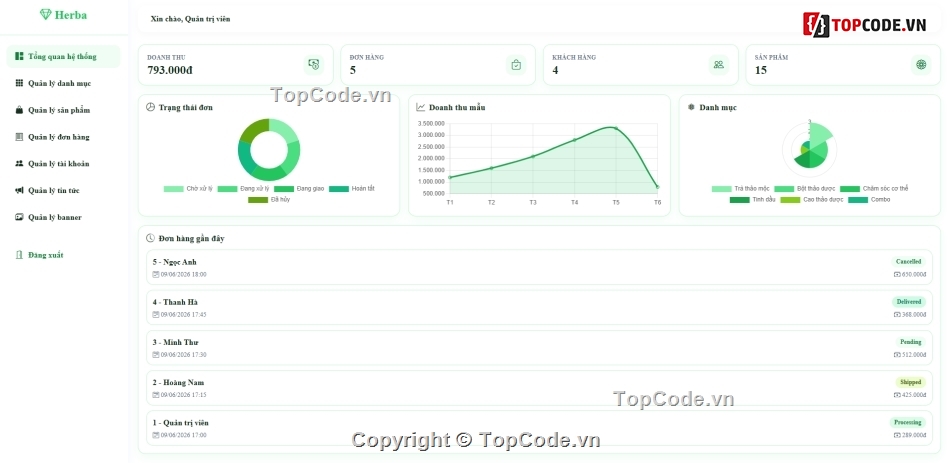Log out via Đăng xuất link
The image size is (950, 463).
63,255
